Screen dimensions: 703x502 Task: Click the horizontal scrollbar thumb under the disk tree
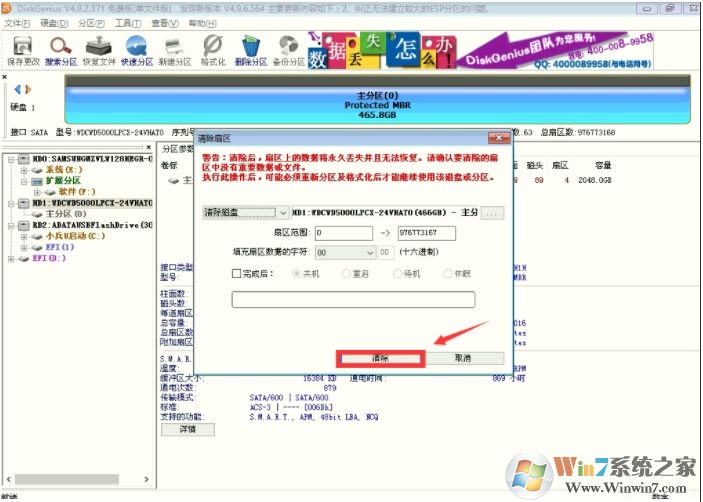[x=67, y=479]
